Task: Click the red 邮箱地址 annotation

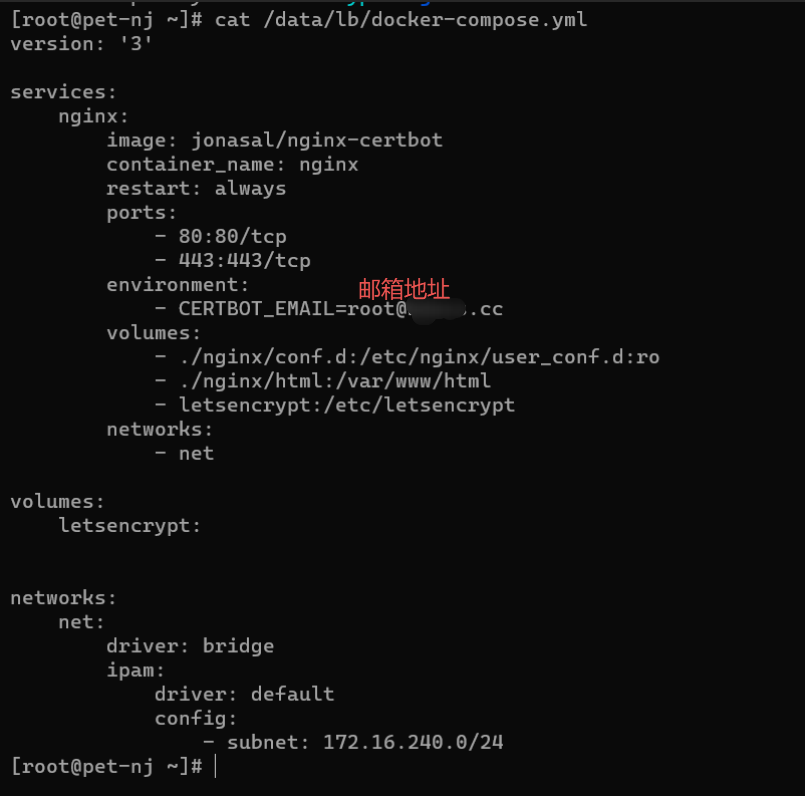Action: tap(404, 289)
